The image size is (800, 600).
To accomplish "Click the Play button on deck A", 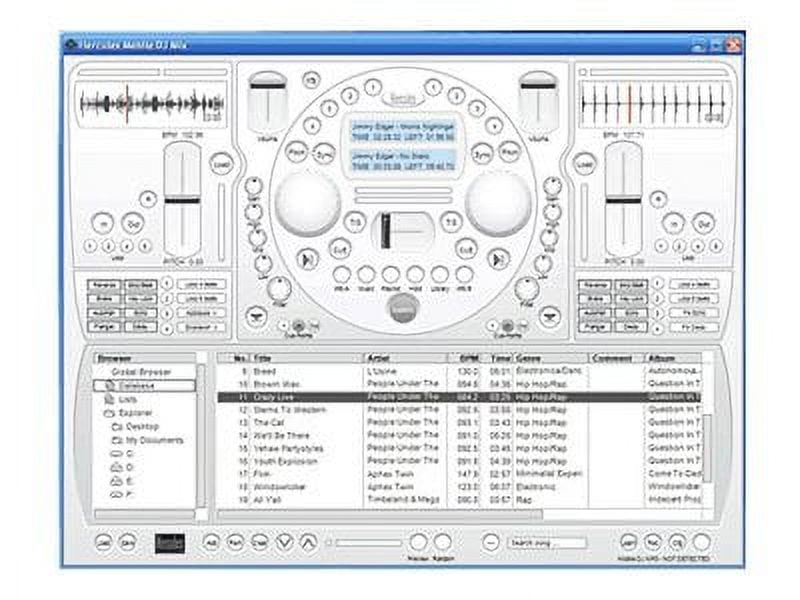I will pos(296,152).
